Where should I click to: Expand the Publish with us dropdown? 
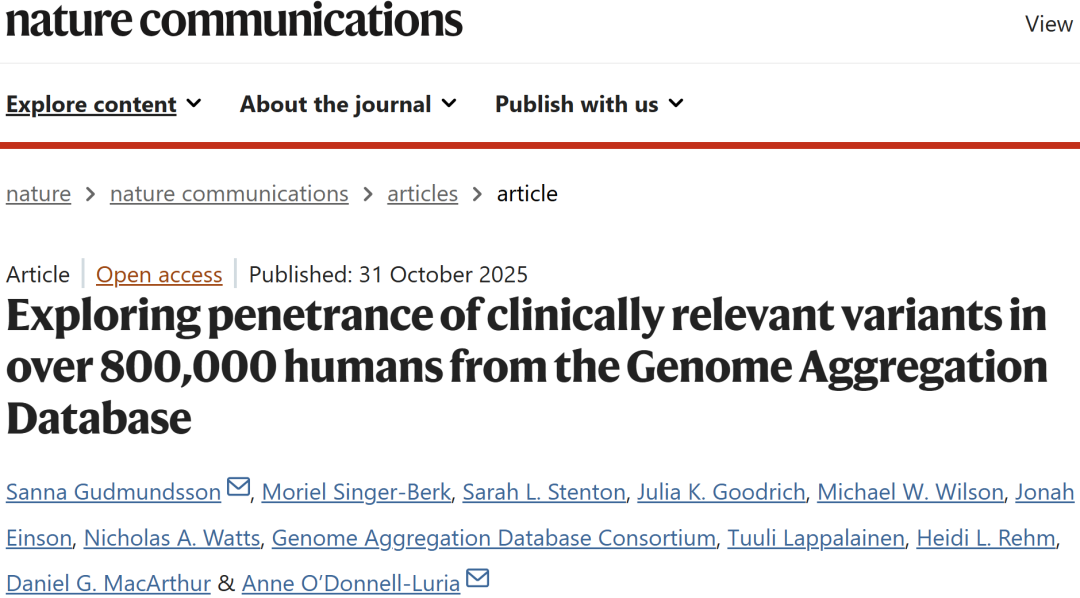coord(589,104)
